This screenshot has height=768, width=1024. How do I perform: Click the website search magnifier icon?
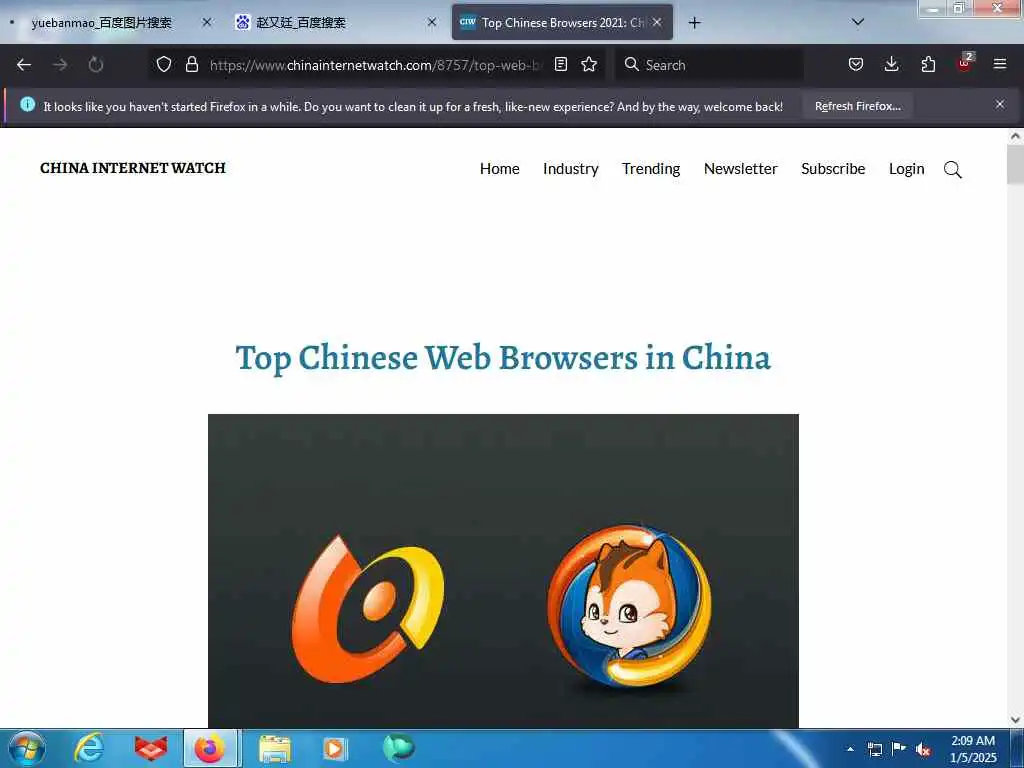point(953,170)
